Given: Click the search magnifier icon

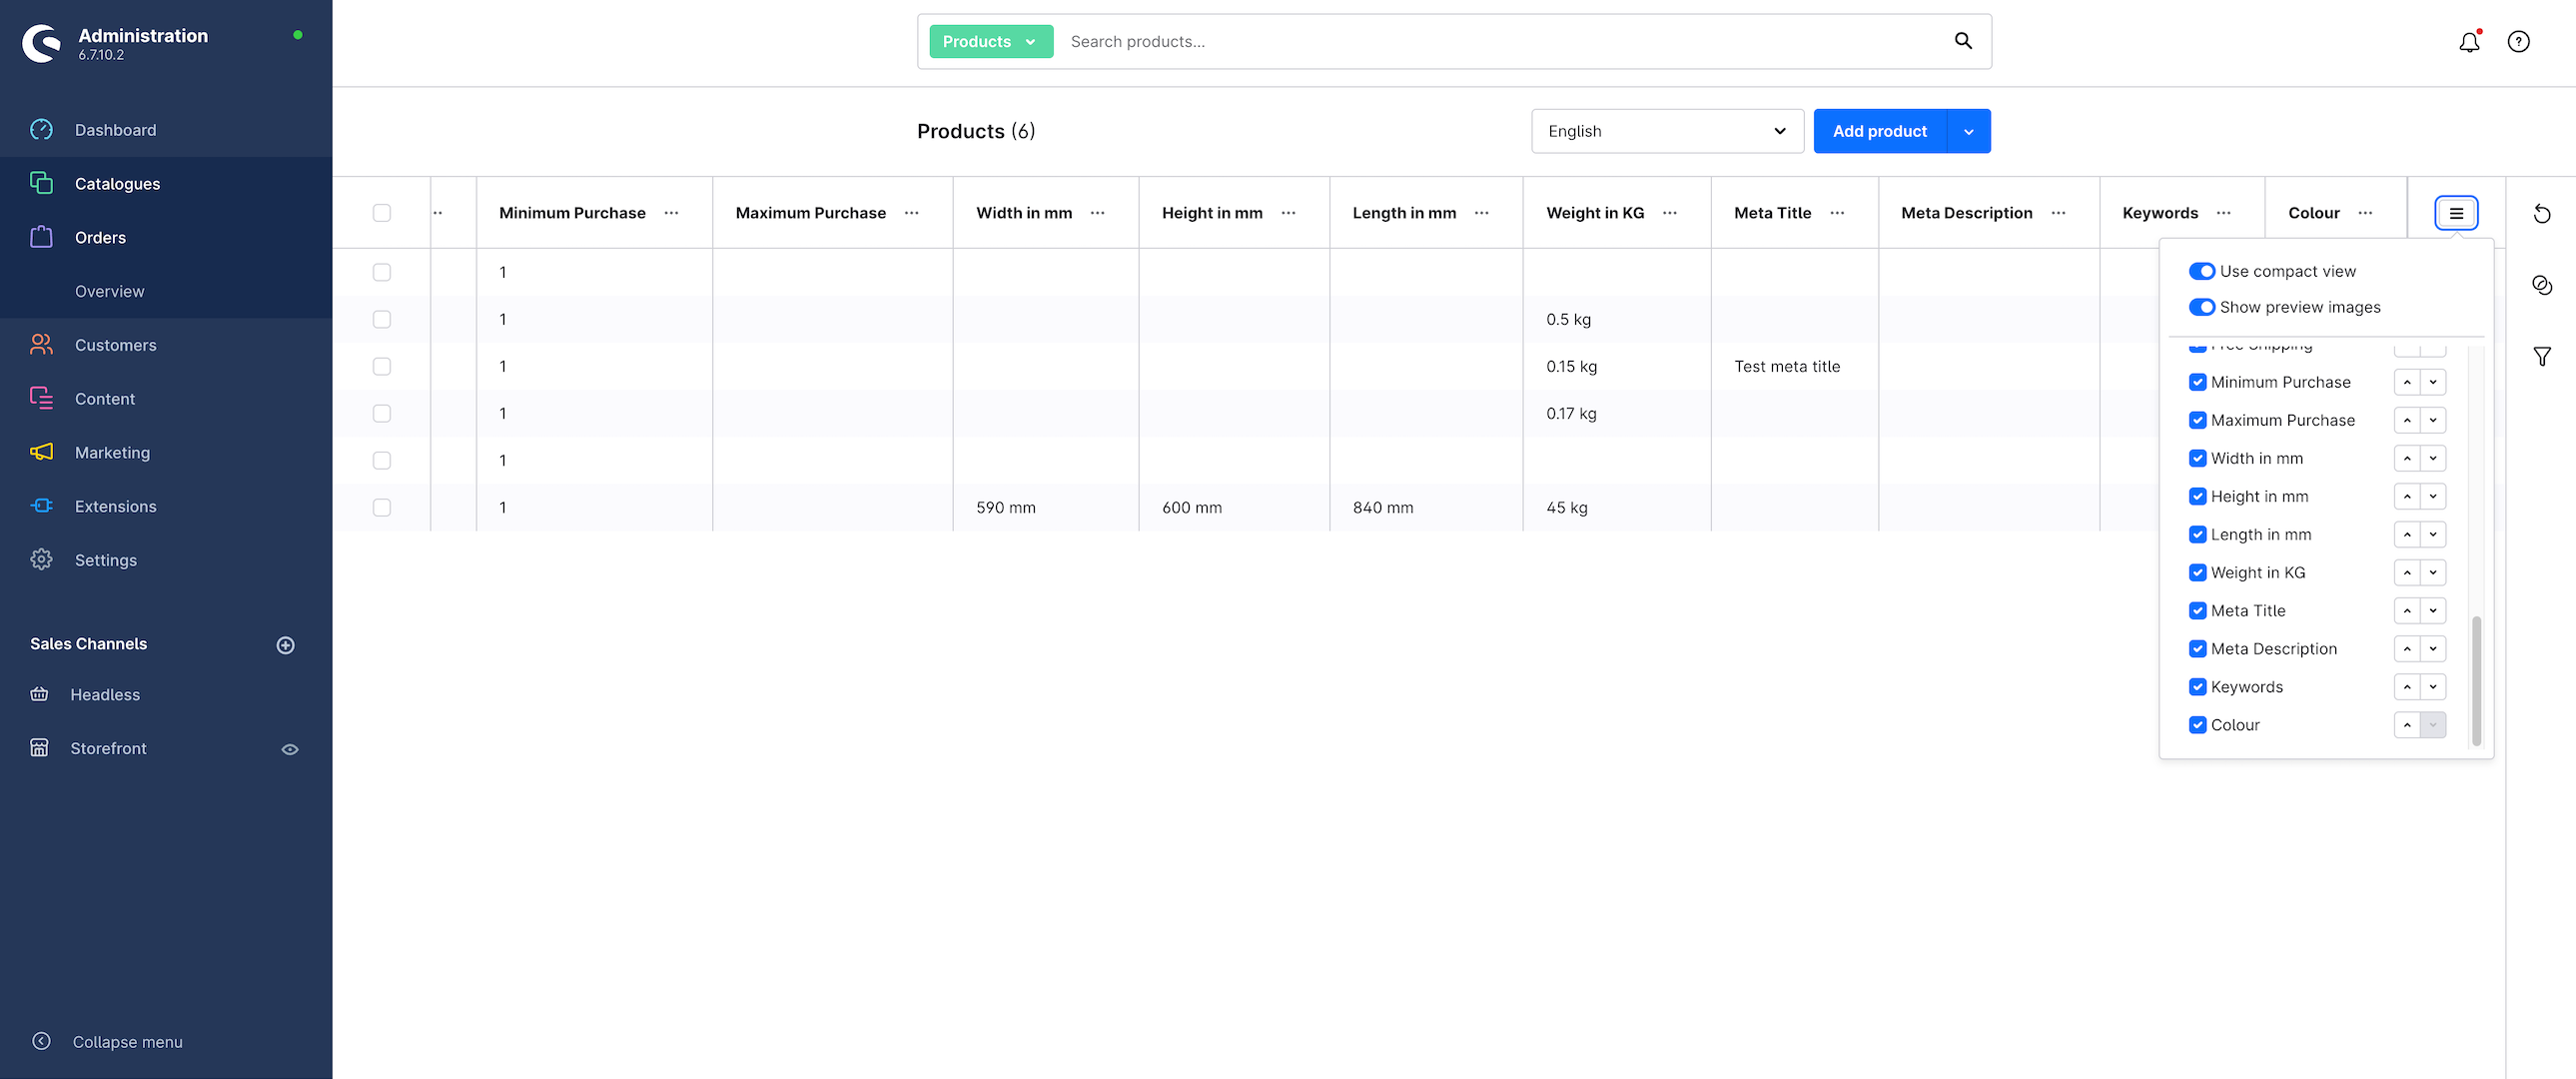Looking at the screenshot, I should 1963,41.
